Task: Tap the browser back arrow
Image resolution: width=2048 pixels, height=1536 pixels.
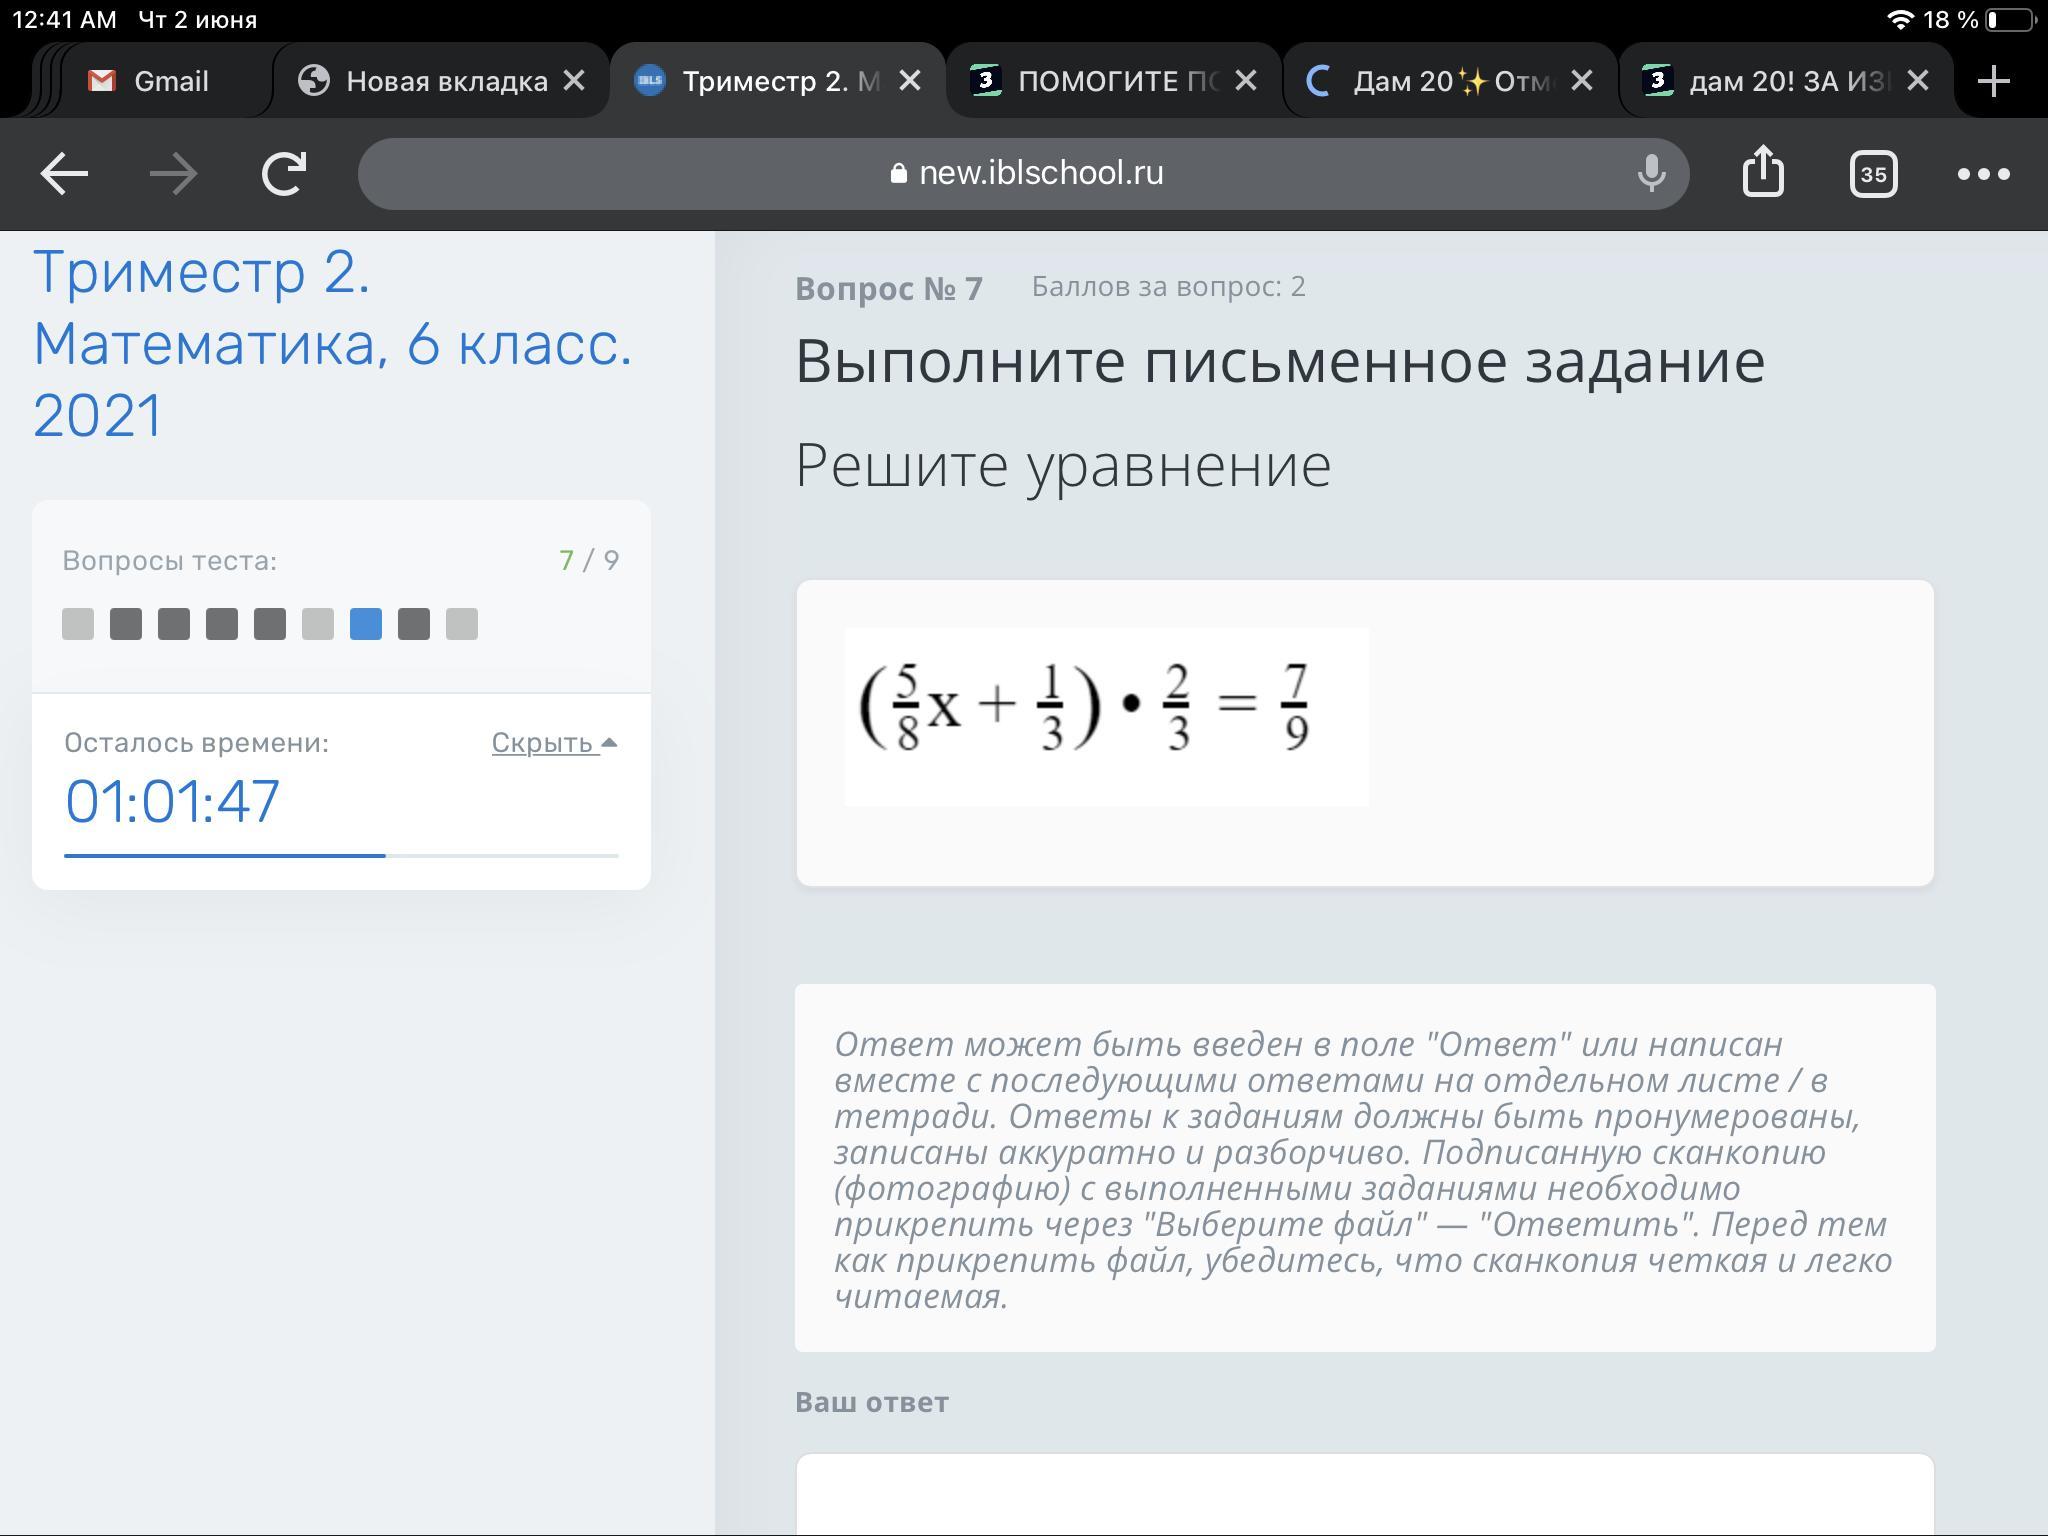Action: coord(64,174)
